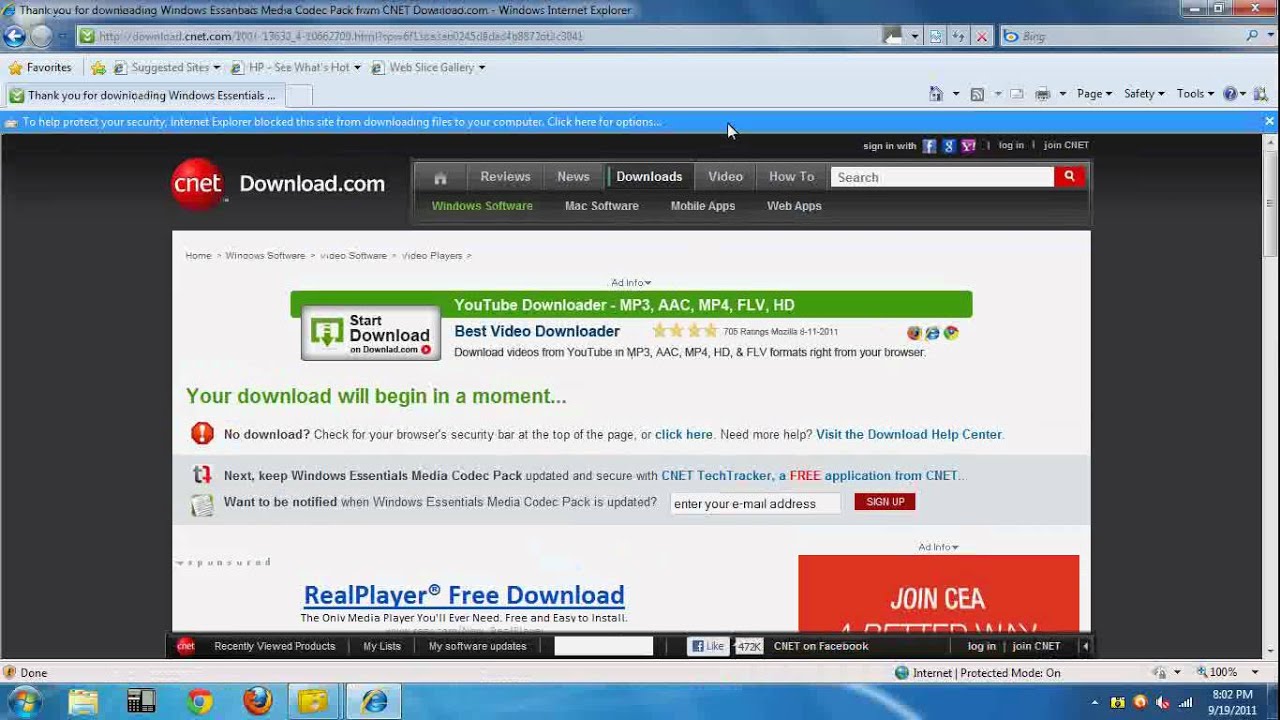Viewport: 1280px width, 720px height.
Task: Open the taskbar File Explorer folder icon
Action: (83, 702)
